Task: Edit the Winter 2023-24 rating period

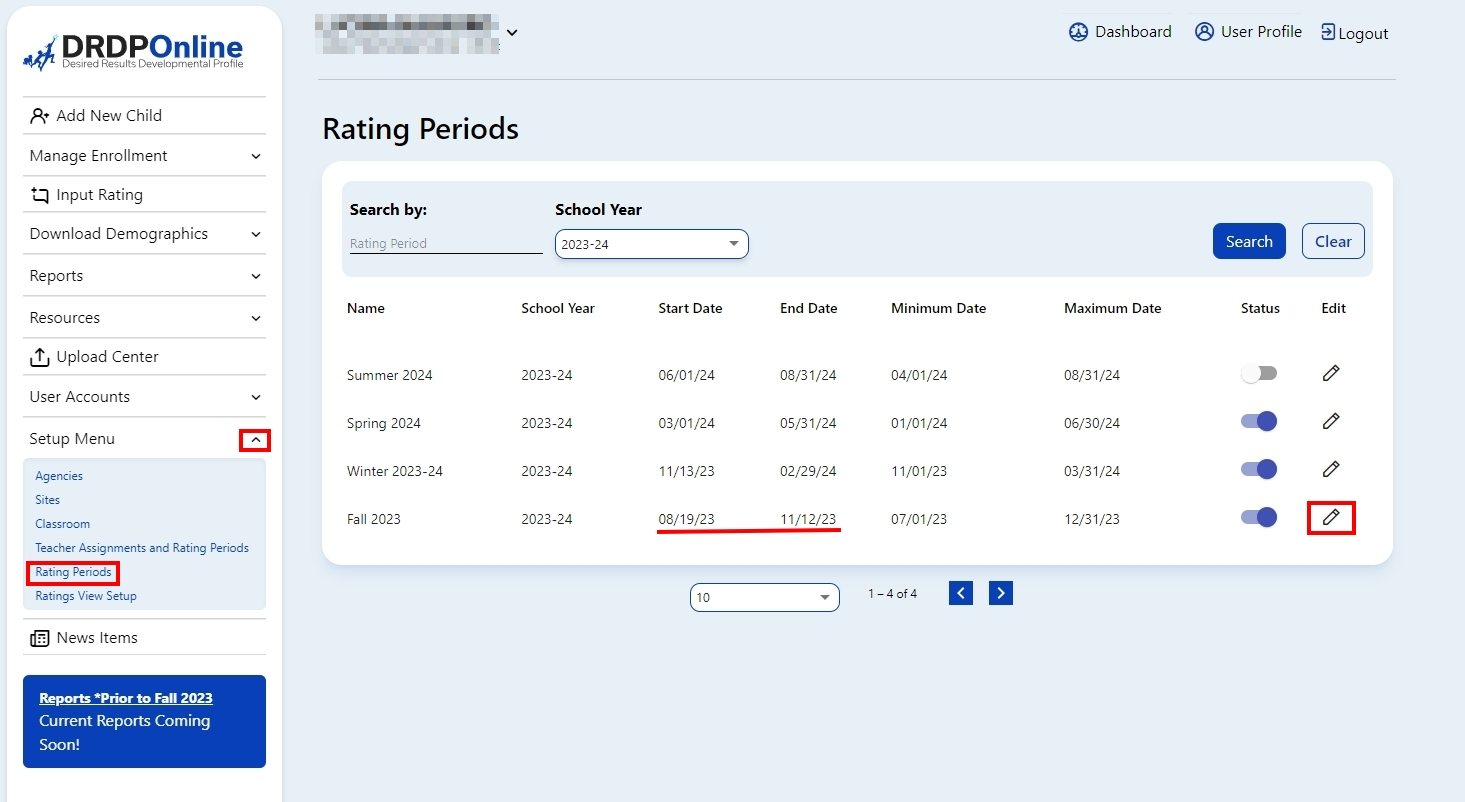Action: [1331, 469]
